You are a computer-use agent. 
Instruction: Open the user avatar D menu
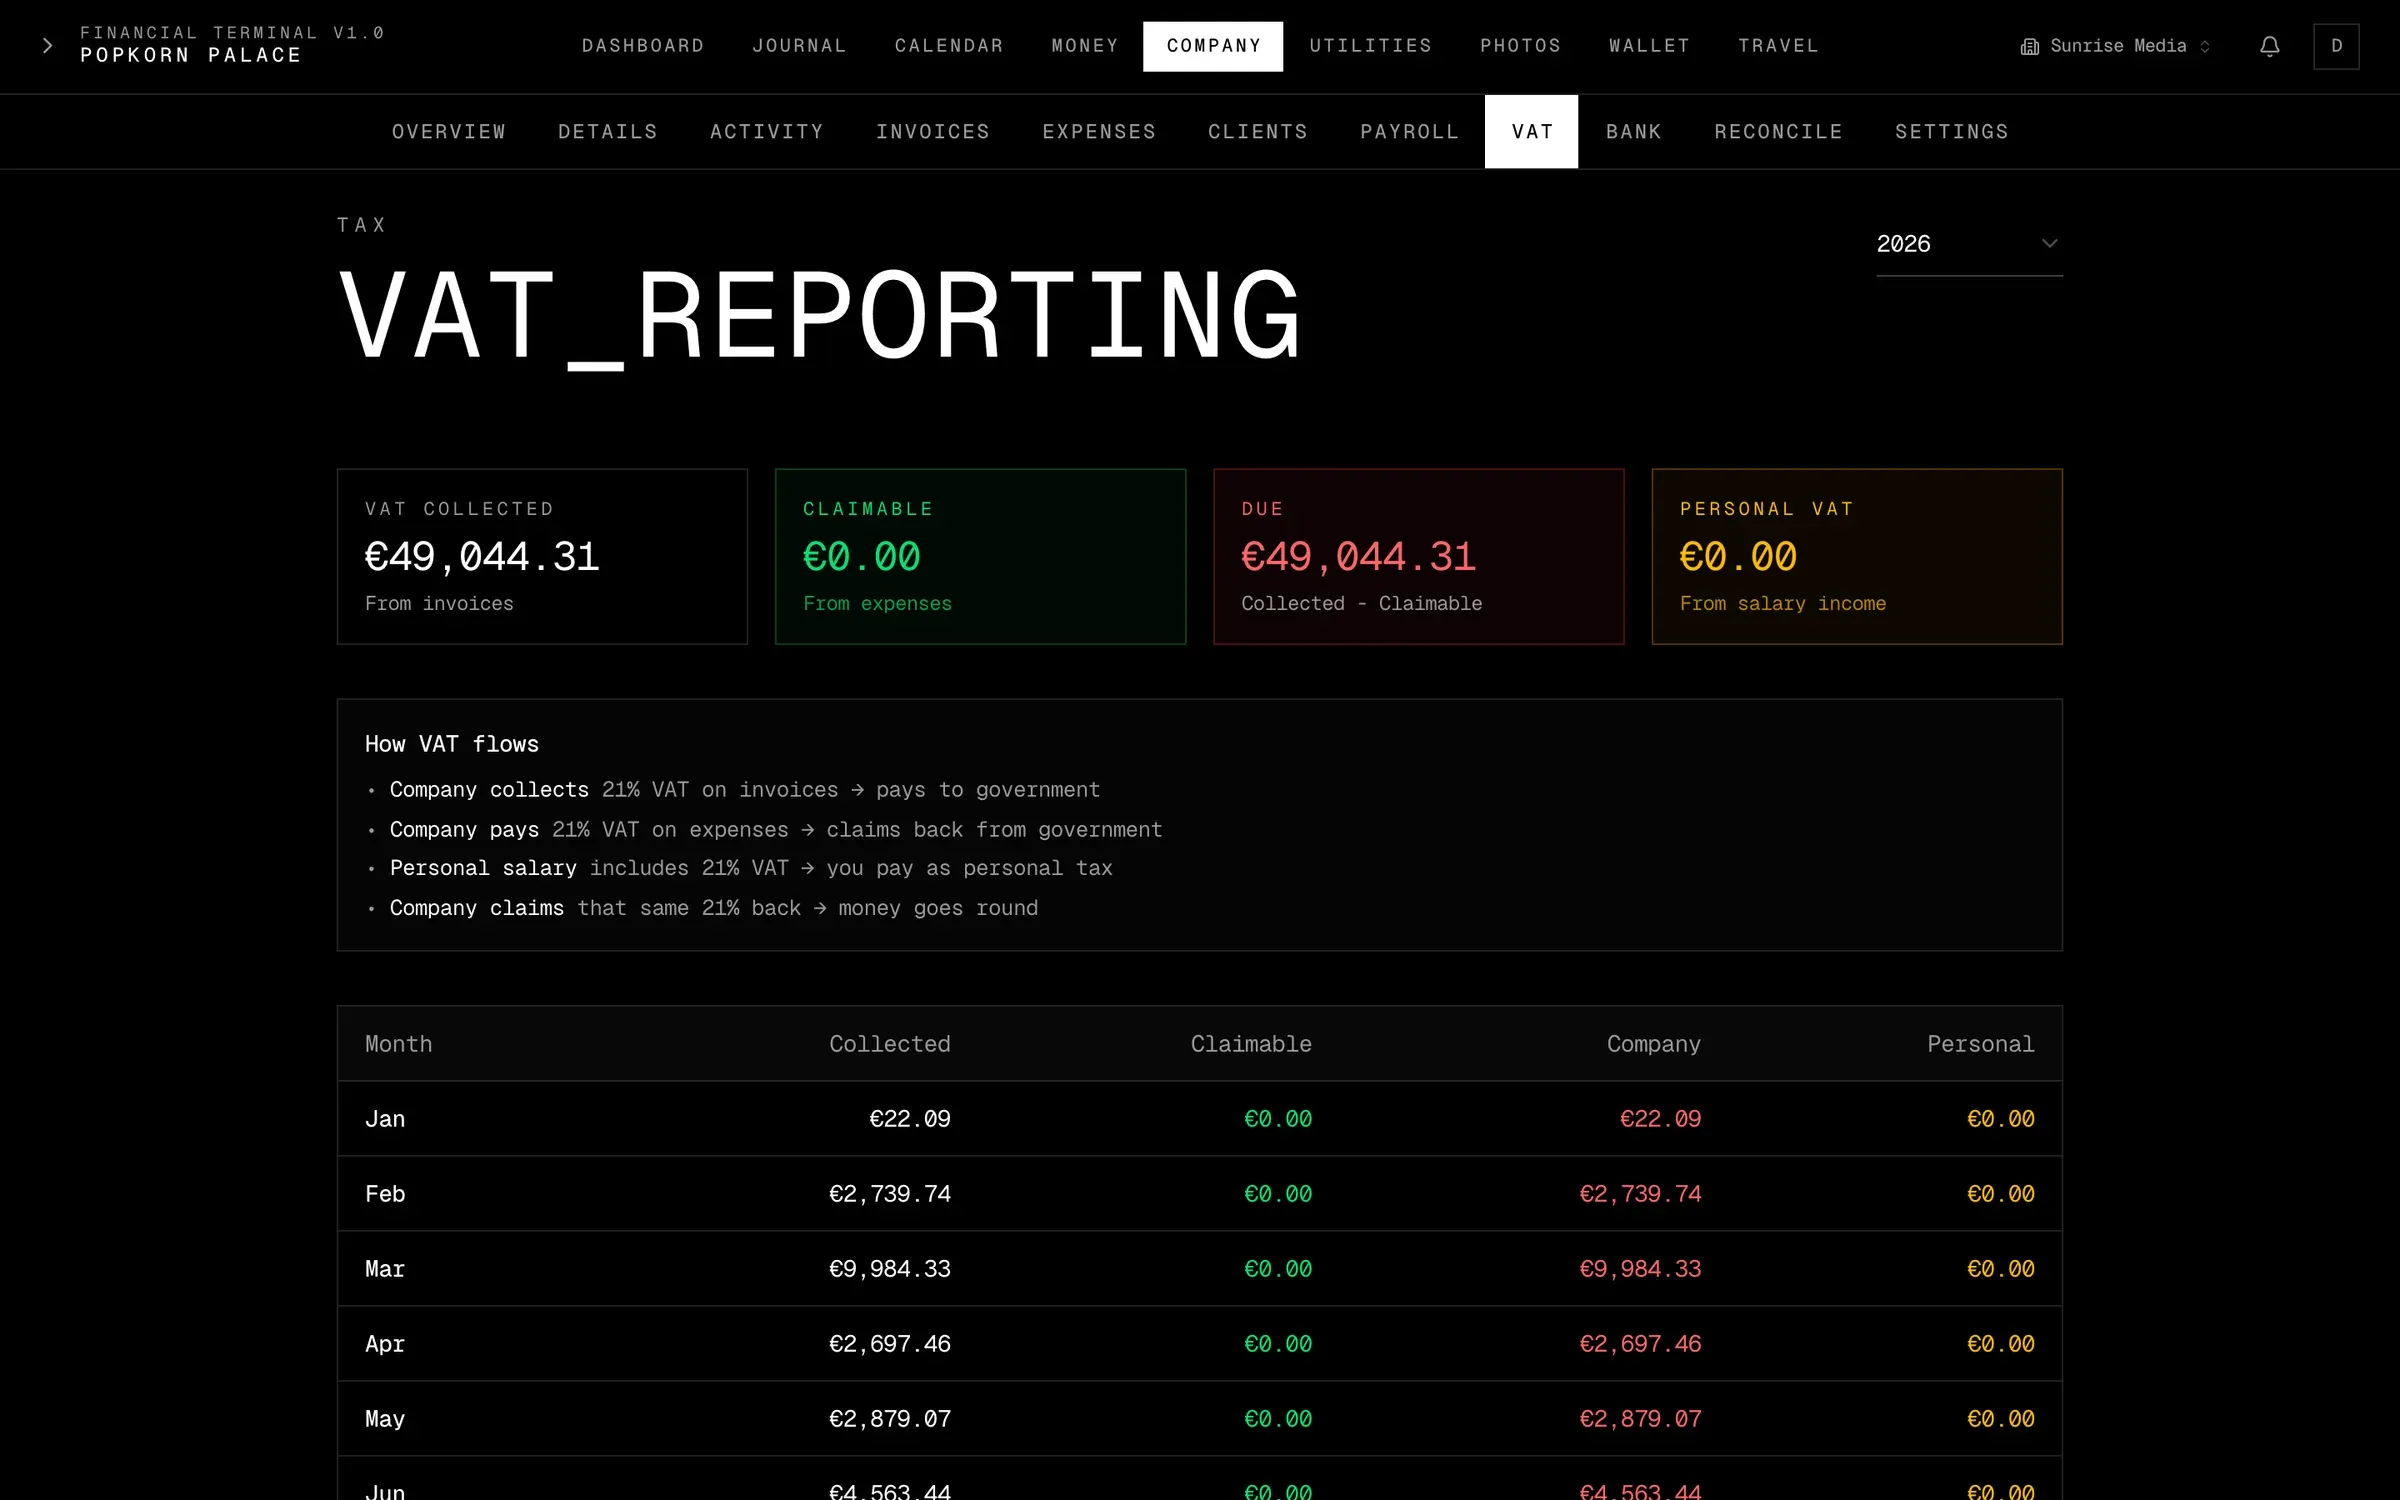coord(2336,46)
